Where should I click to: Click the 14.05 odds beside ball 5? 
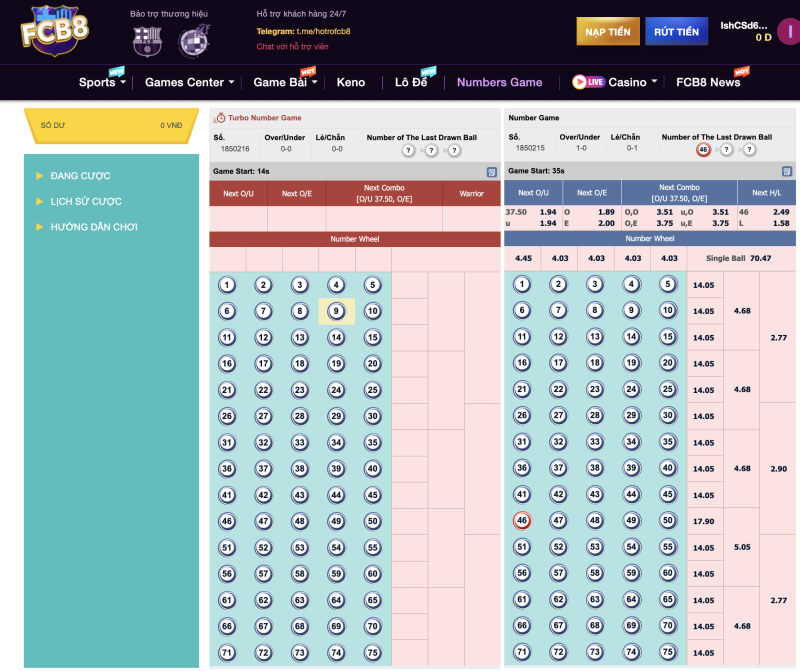(x=705, y=285)
